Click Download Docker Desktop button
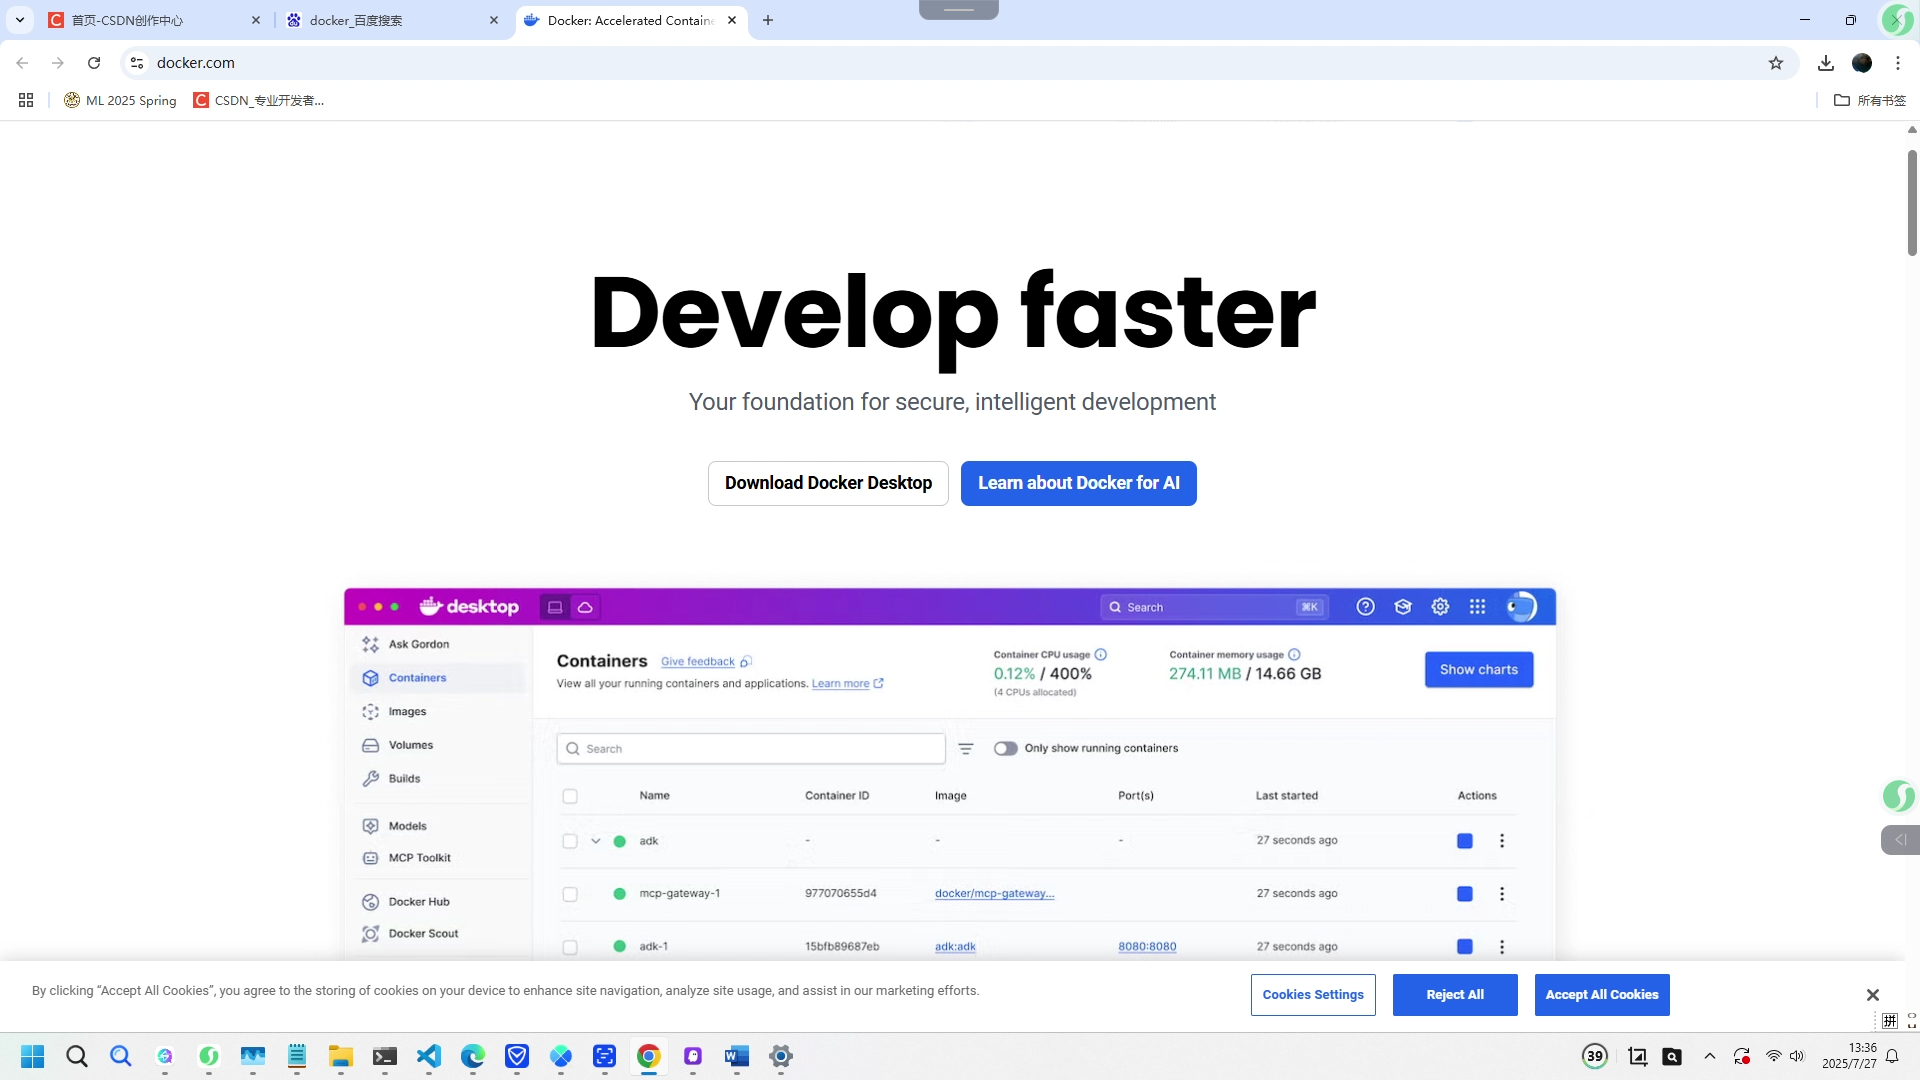Image resolution: width=1920 pixels, height=1080 pixels. pos(828,484)
